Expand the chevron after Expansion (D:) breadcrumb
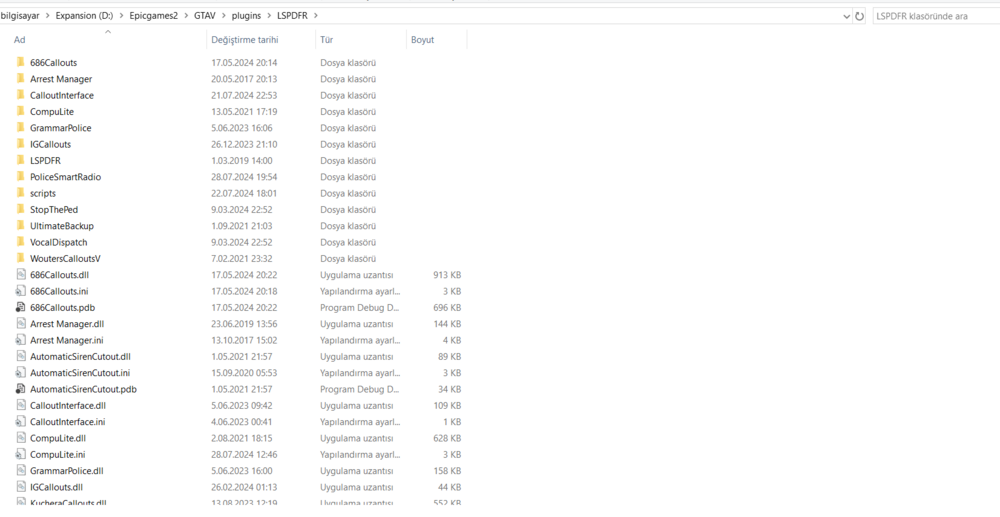Image resolution: width=1000 pixels, height=517 pixels. coord(121,16)
